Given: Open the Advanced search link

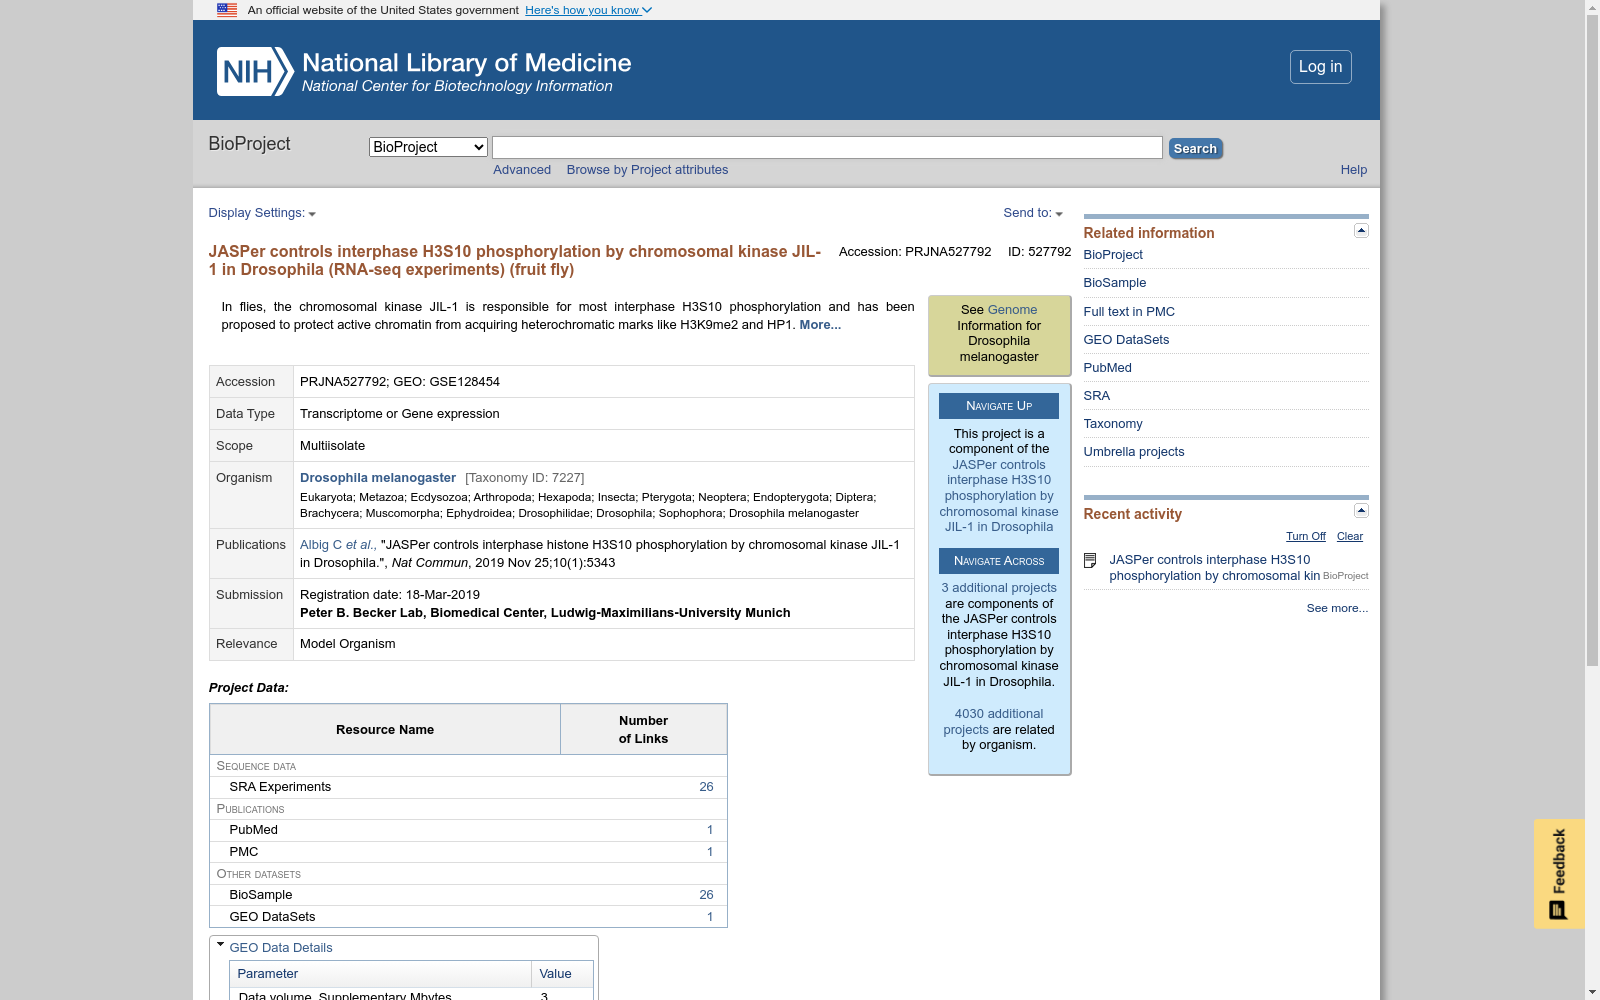Looking at the screenshot, I should (522, 170).
